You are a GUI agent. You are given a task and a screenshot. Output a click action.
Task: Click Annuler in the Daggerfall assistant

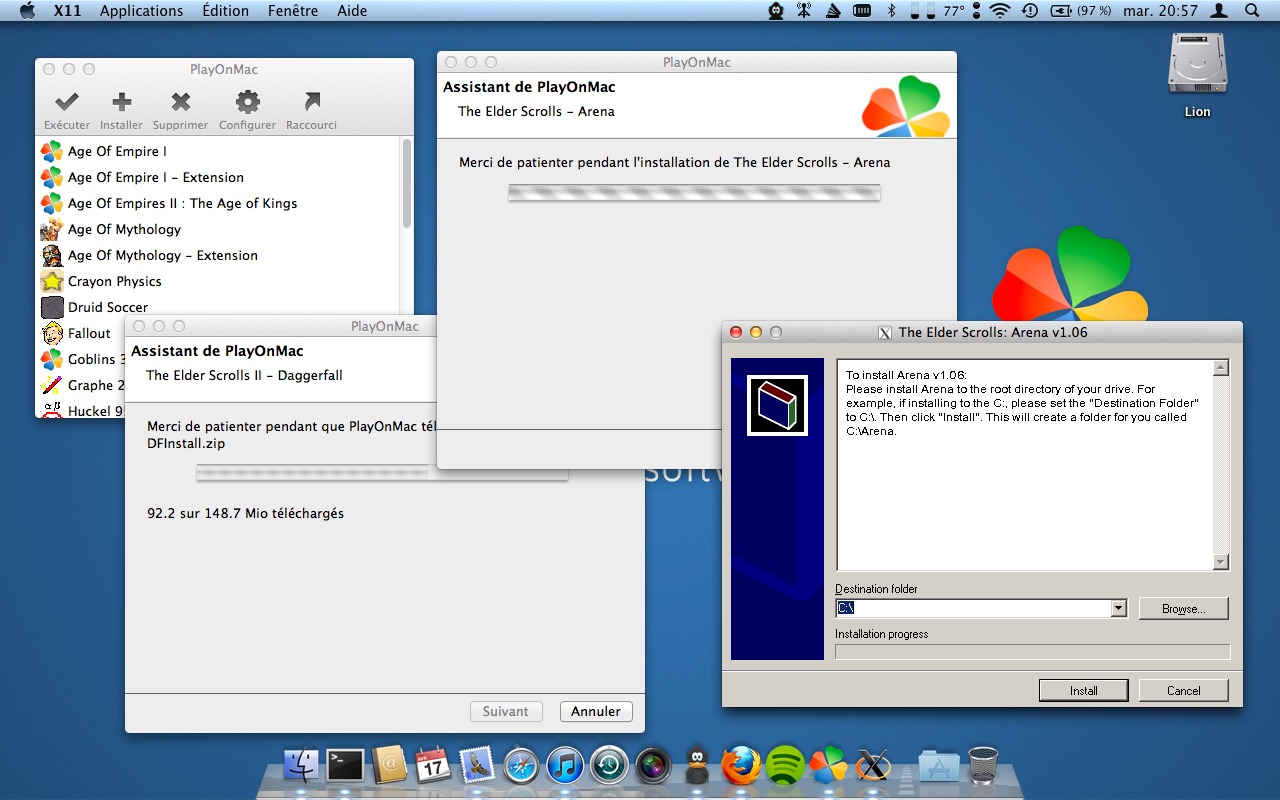tap(596, 711)
